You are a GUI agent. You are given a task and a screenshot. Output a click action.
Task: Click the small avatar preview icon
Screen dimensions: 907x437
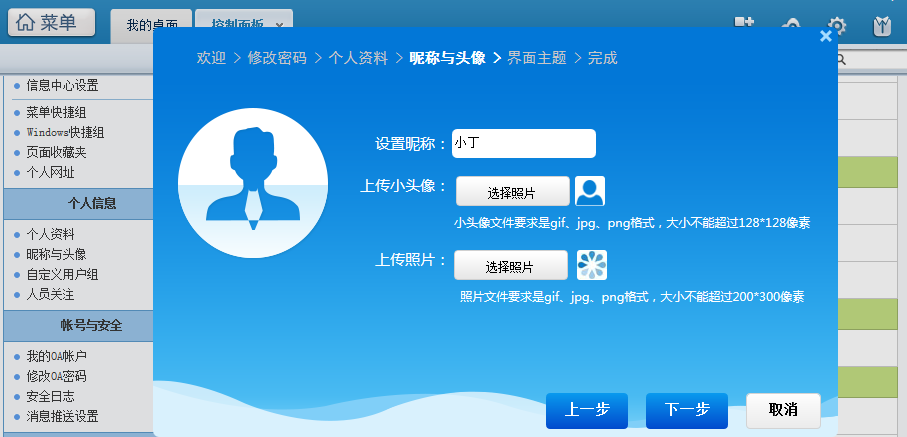(x=590, y=191)
